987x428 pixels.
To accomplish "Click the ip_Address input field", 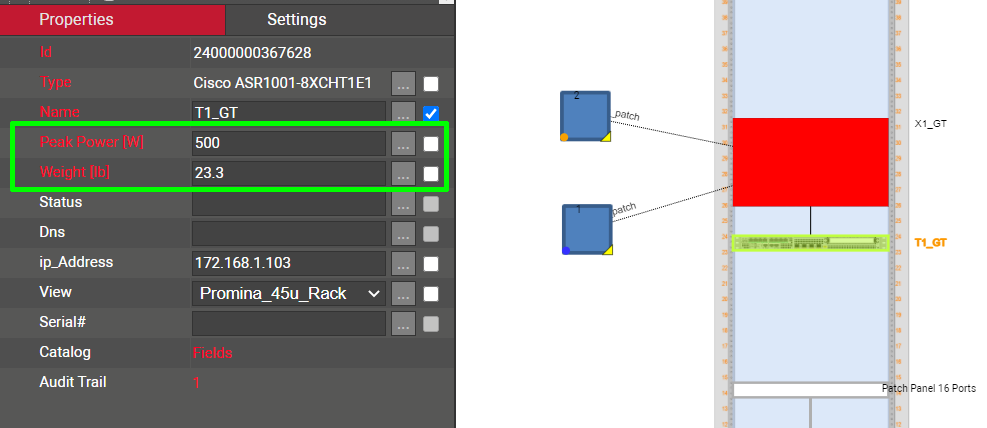I will pos(288,263).
